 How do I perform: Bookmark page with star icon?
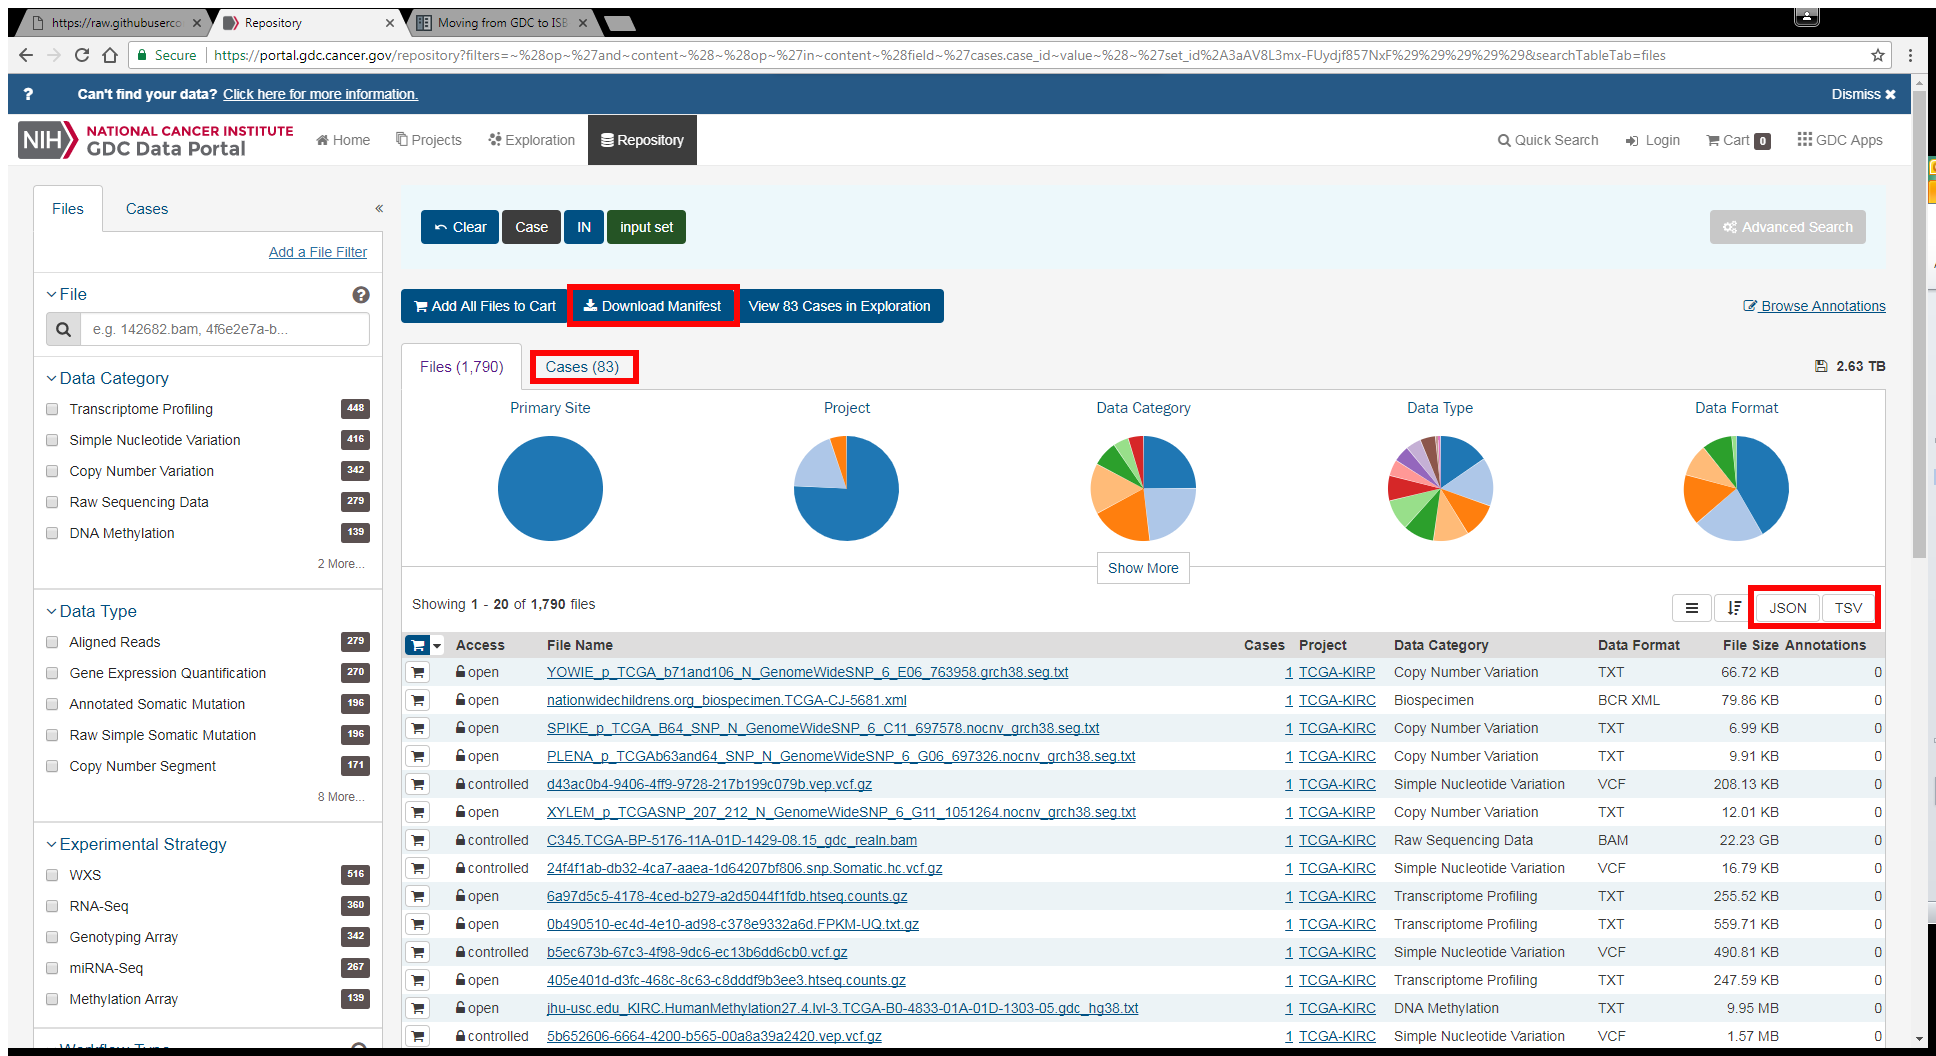(x=1878, y=55)
